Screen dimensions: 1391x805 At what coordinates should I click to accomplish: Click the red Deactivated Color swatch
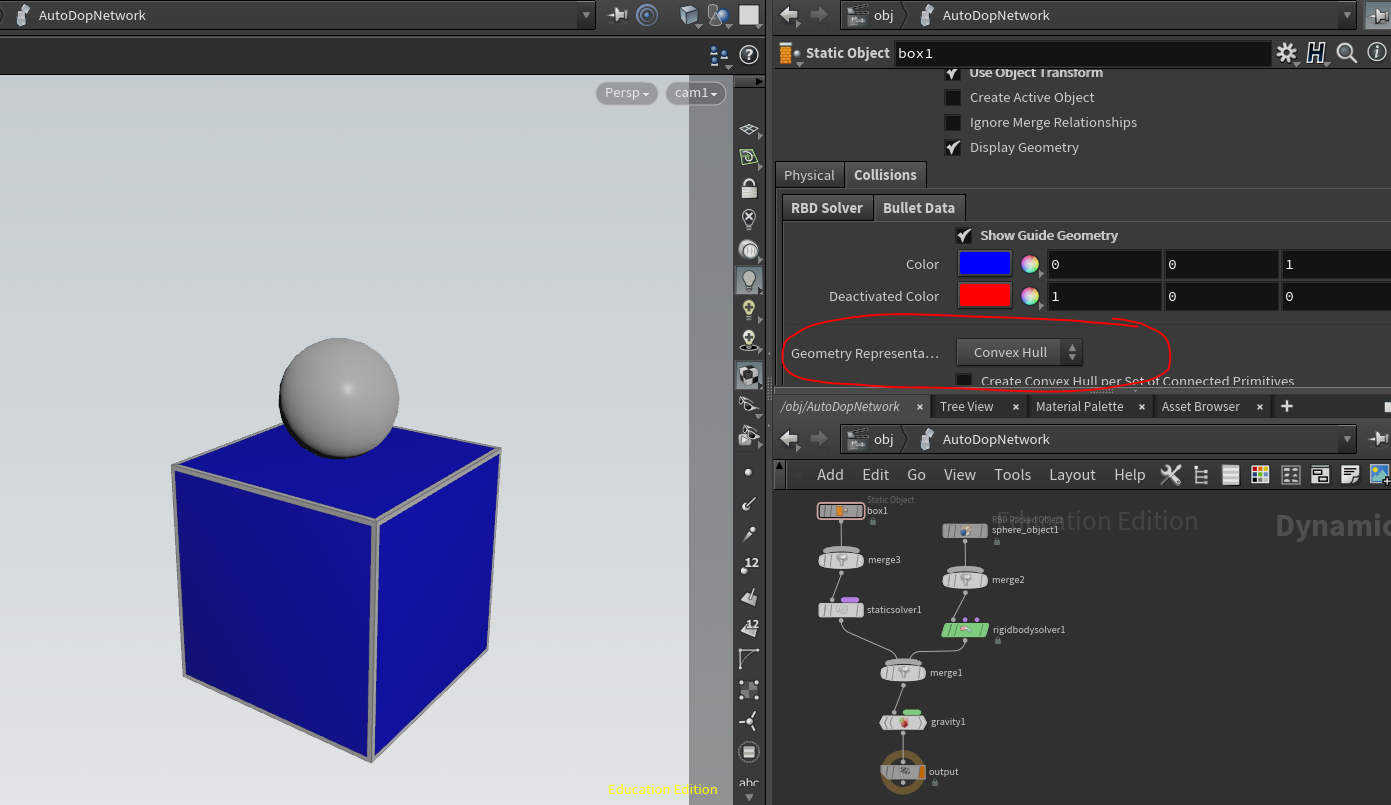(984, 296)
